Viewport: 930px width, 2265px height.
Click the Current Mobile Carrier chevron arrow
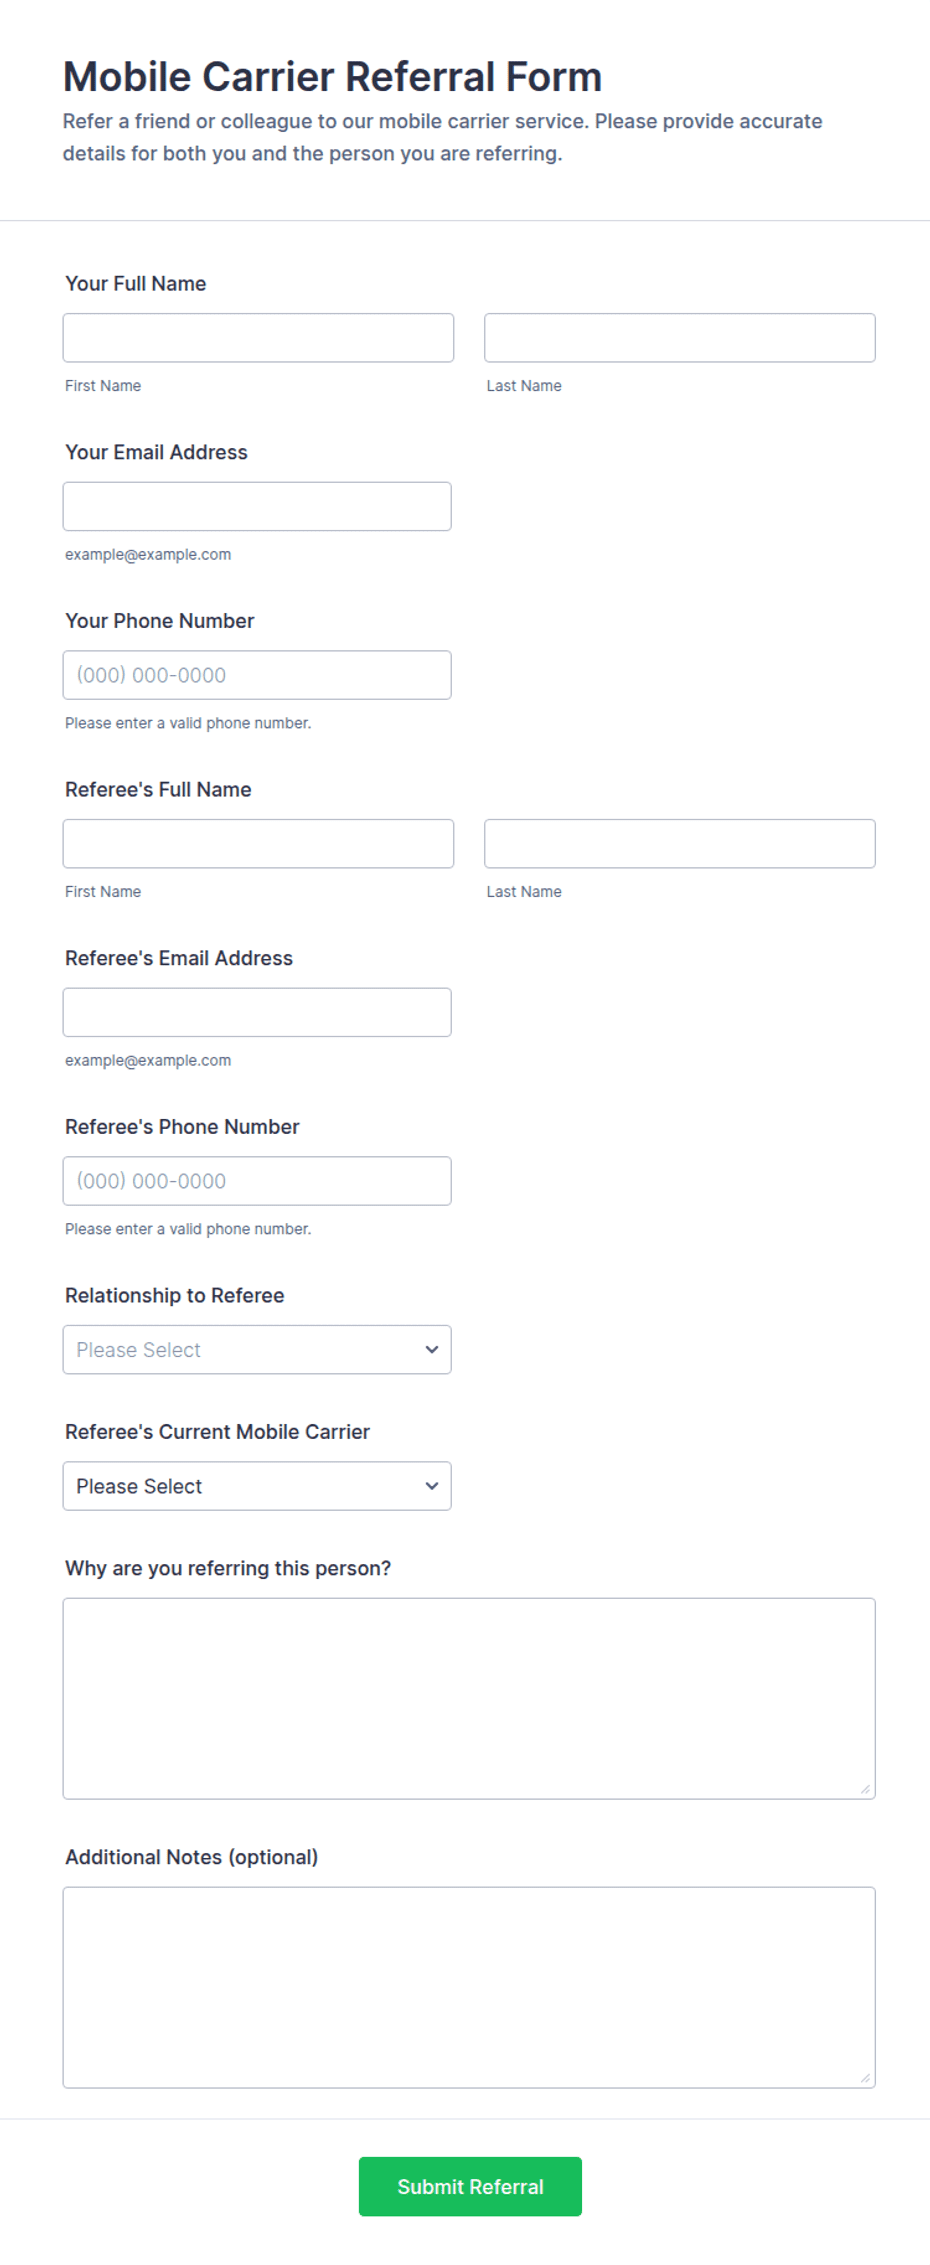click(432, 1486)
